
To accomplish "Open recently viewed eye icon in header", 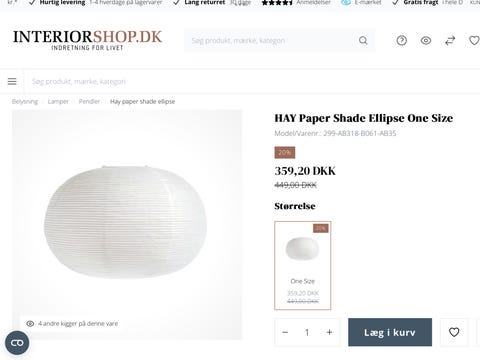I will tap(426, 41).
